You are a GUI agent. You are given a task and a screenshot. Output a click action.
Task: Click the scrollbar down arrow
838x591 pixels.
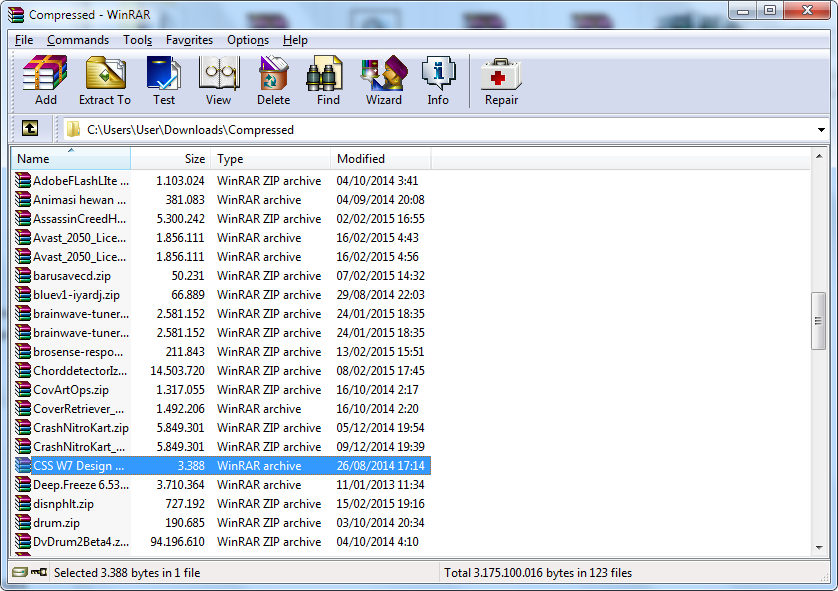(x=819, y=548)
